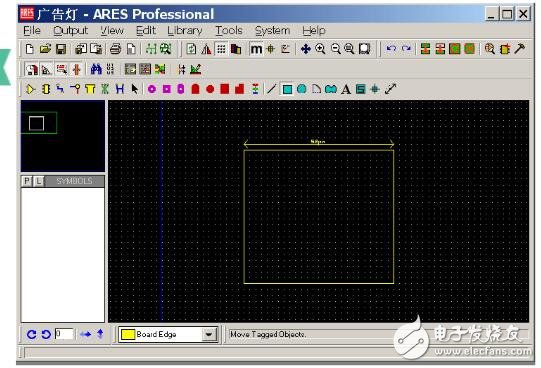Click rotate clockwise button
This screenshot has width=541, height=368.
pyautogui.click(x=32, y=334)
